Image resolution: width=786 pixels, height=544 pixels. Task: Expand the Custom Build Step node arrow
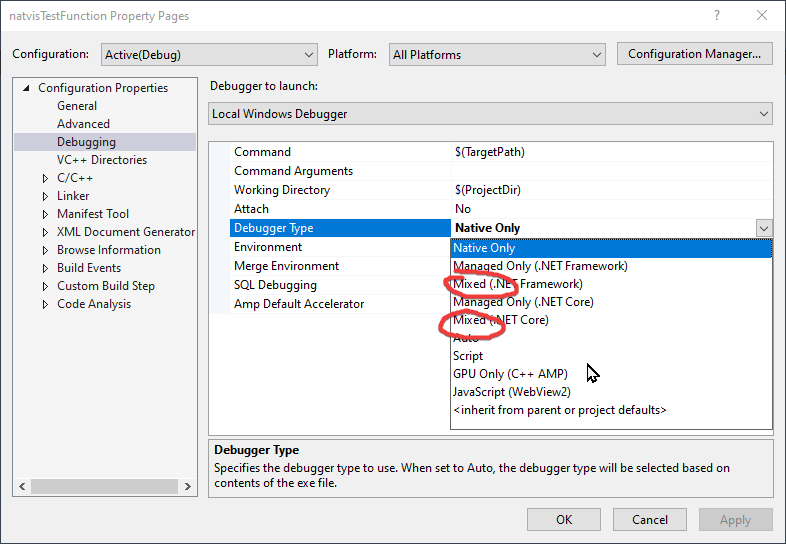pyautogui.click(x=45, y=286)
